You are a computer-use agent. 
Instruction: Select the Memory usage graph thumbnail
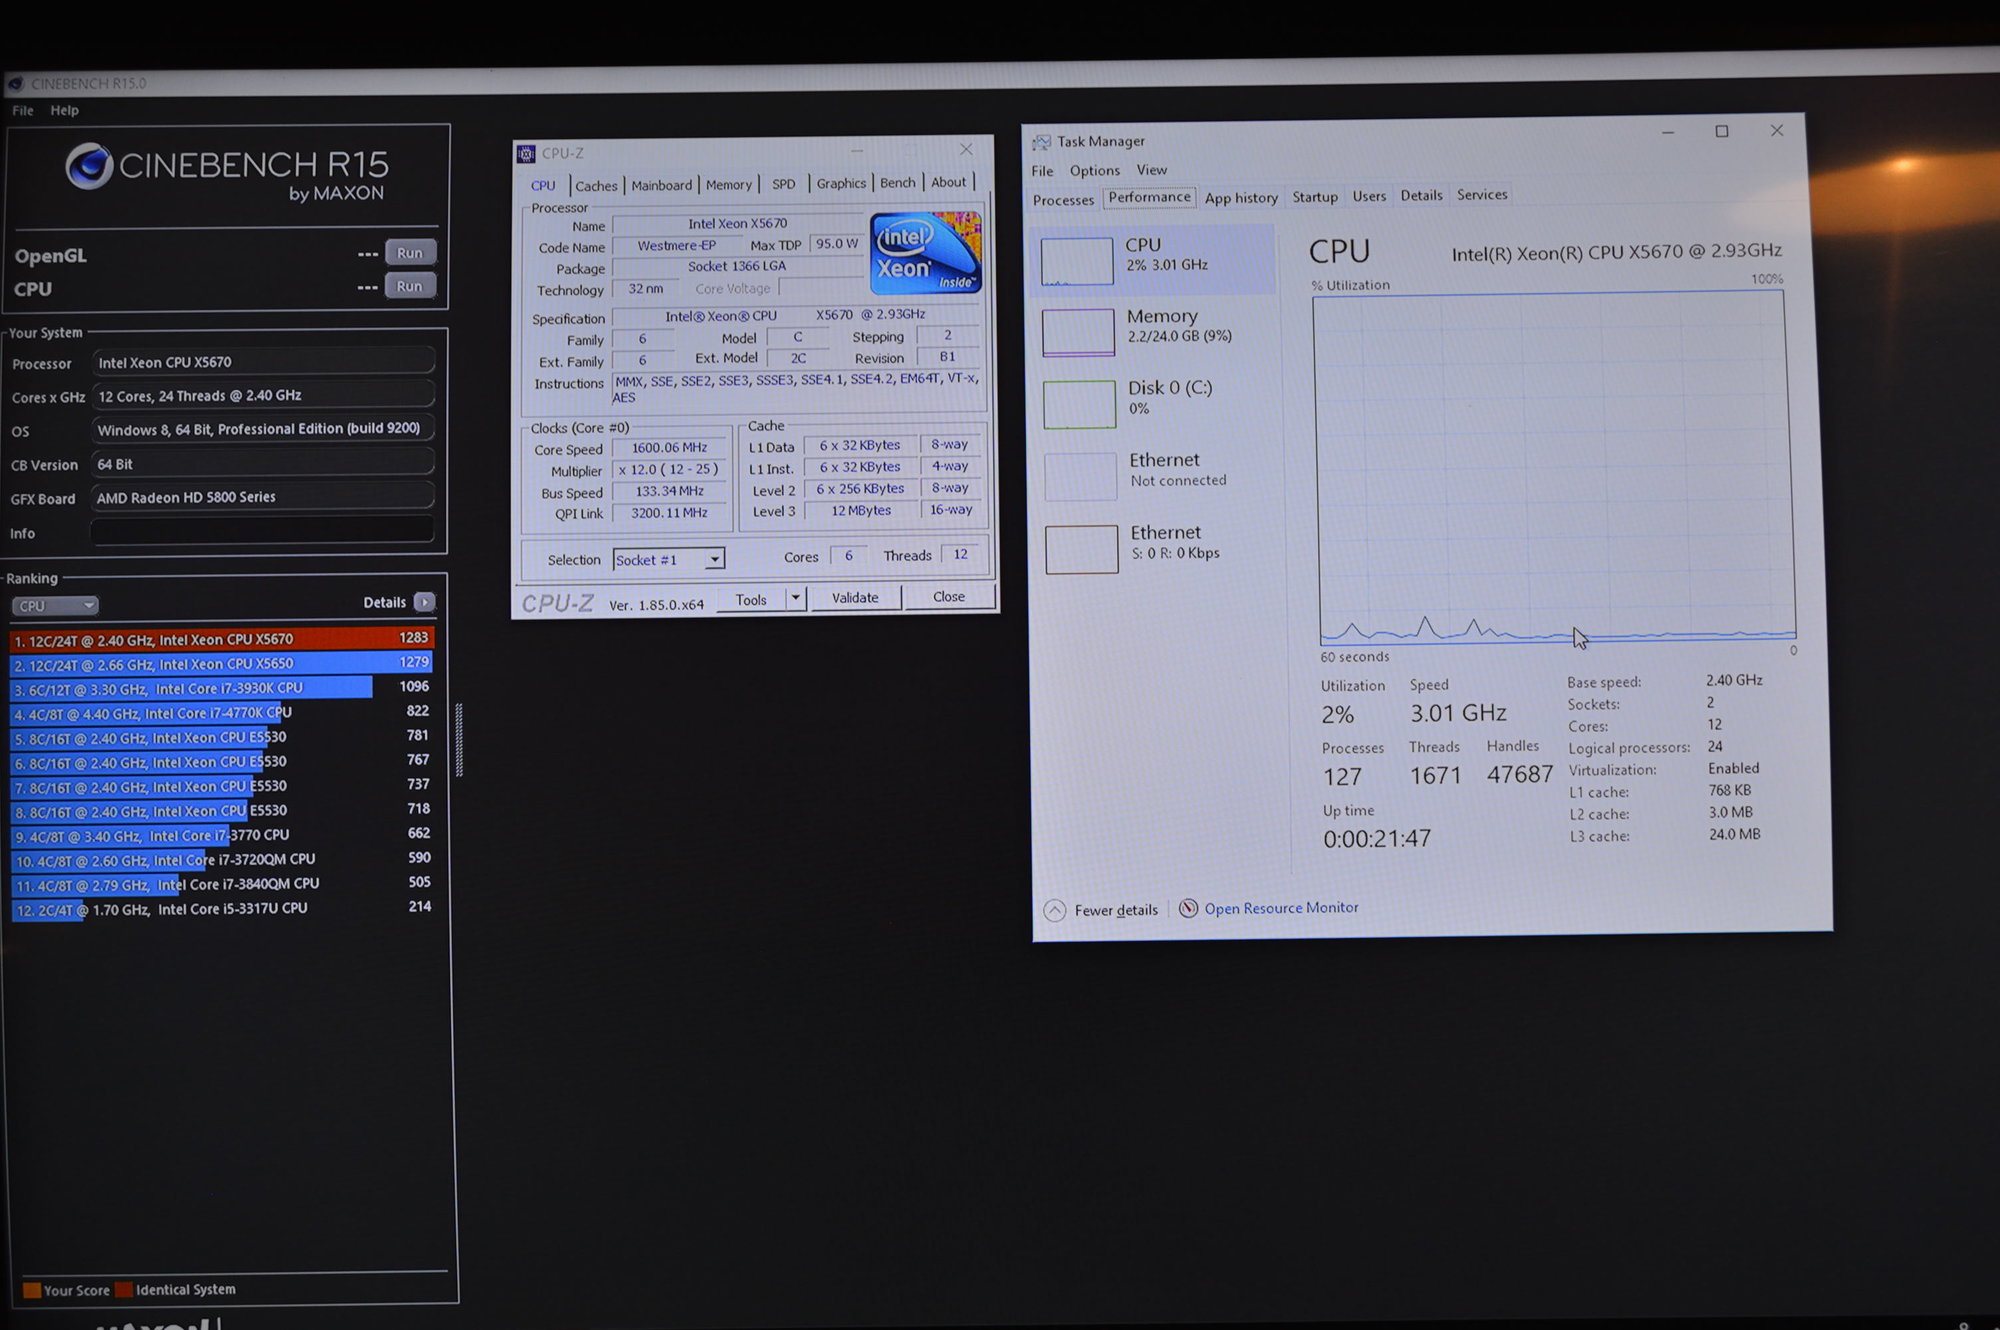pos(1078,332)
